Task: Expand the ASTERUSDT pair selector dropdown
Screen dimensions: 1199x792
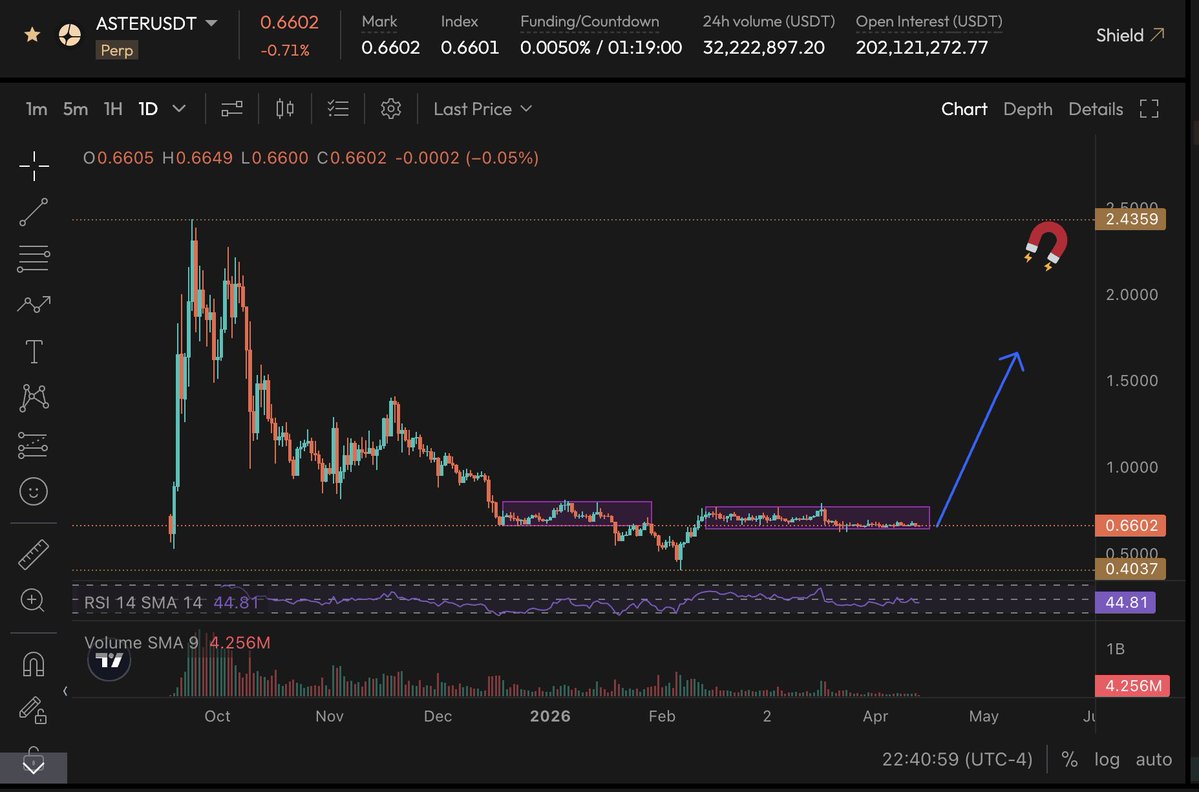Action: (x=211, y=22)
